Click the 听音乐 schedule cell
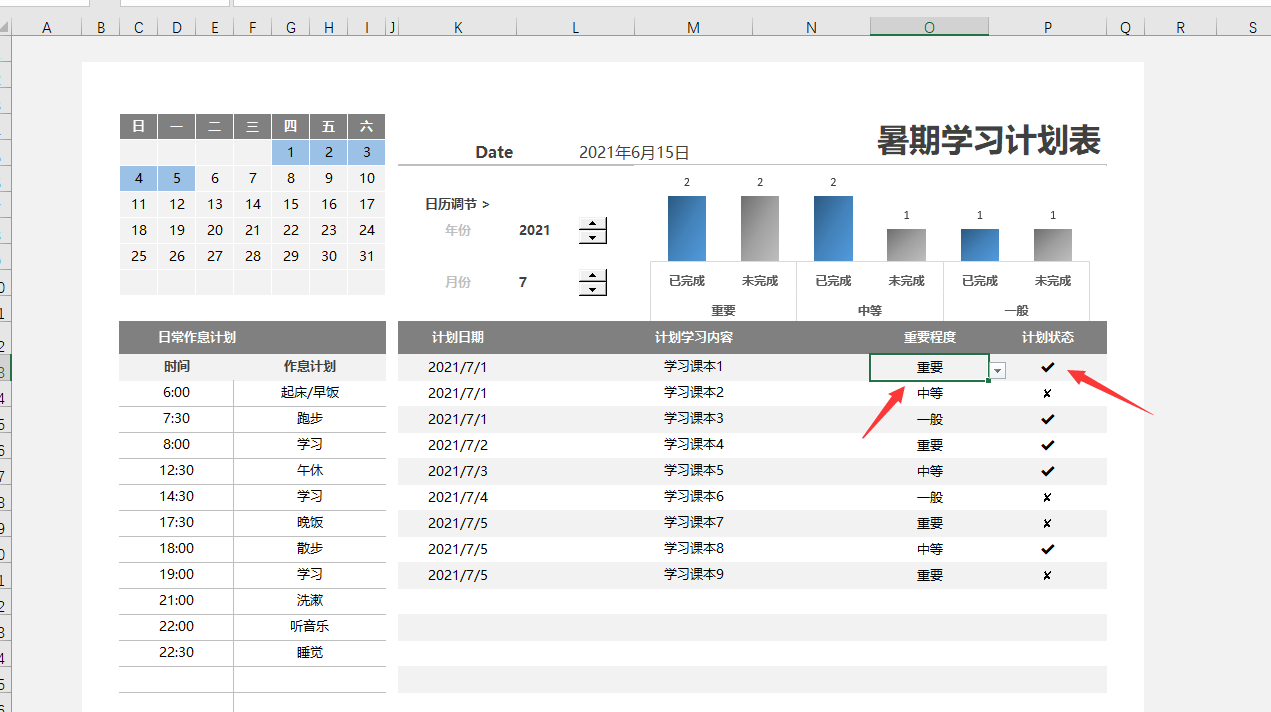This screenshot has height=712, width=1271. (x=310, y=626)
